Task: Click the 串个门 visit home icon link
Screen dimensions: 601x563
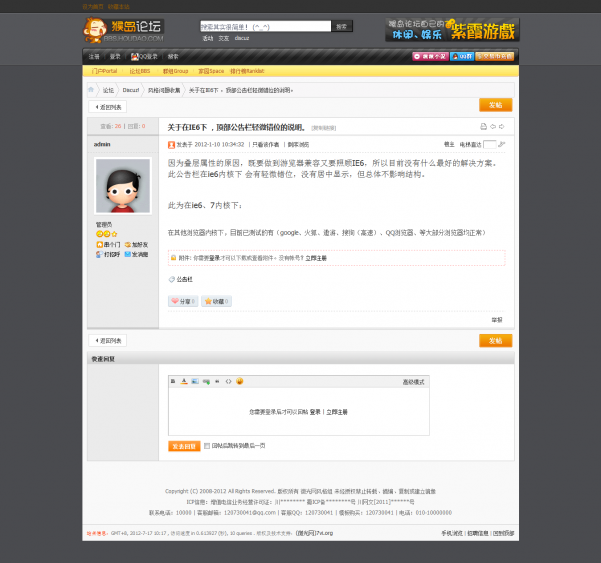Action: pos(108,245)
